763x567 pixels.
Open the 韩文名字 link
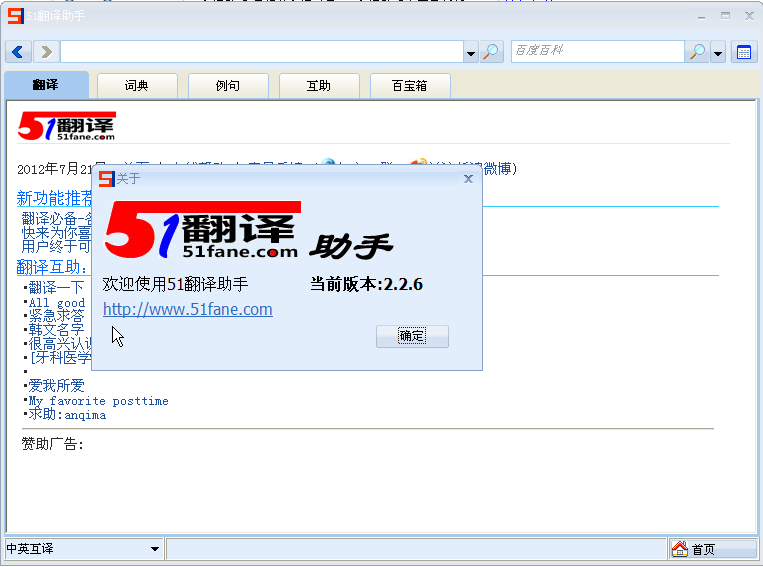[56, 330]
